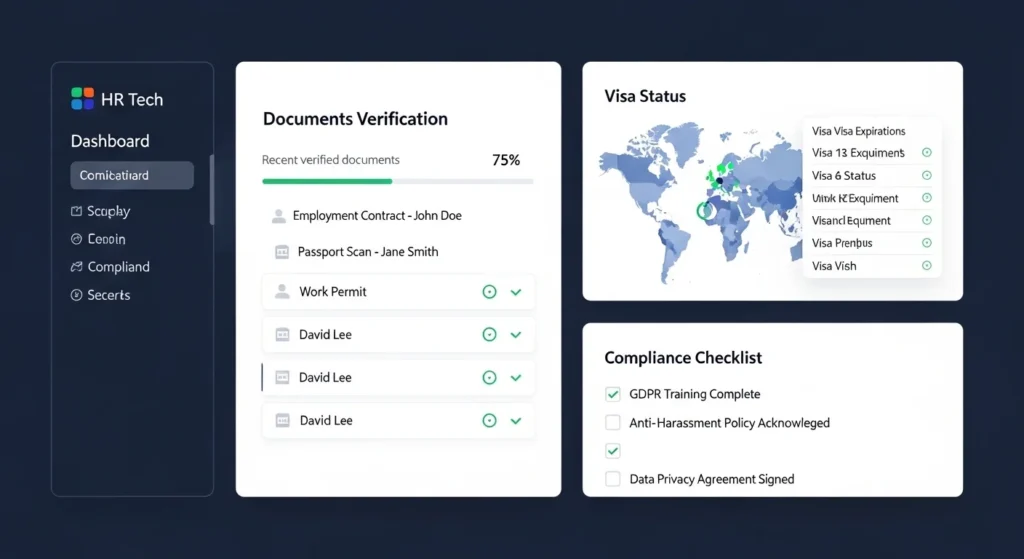Screen dimensions: 1024x559
Task: Click the icon next to Ceooin
Action: pyautogui.click(x=76, y=240)
